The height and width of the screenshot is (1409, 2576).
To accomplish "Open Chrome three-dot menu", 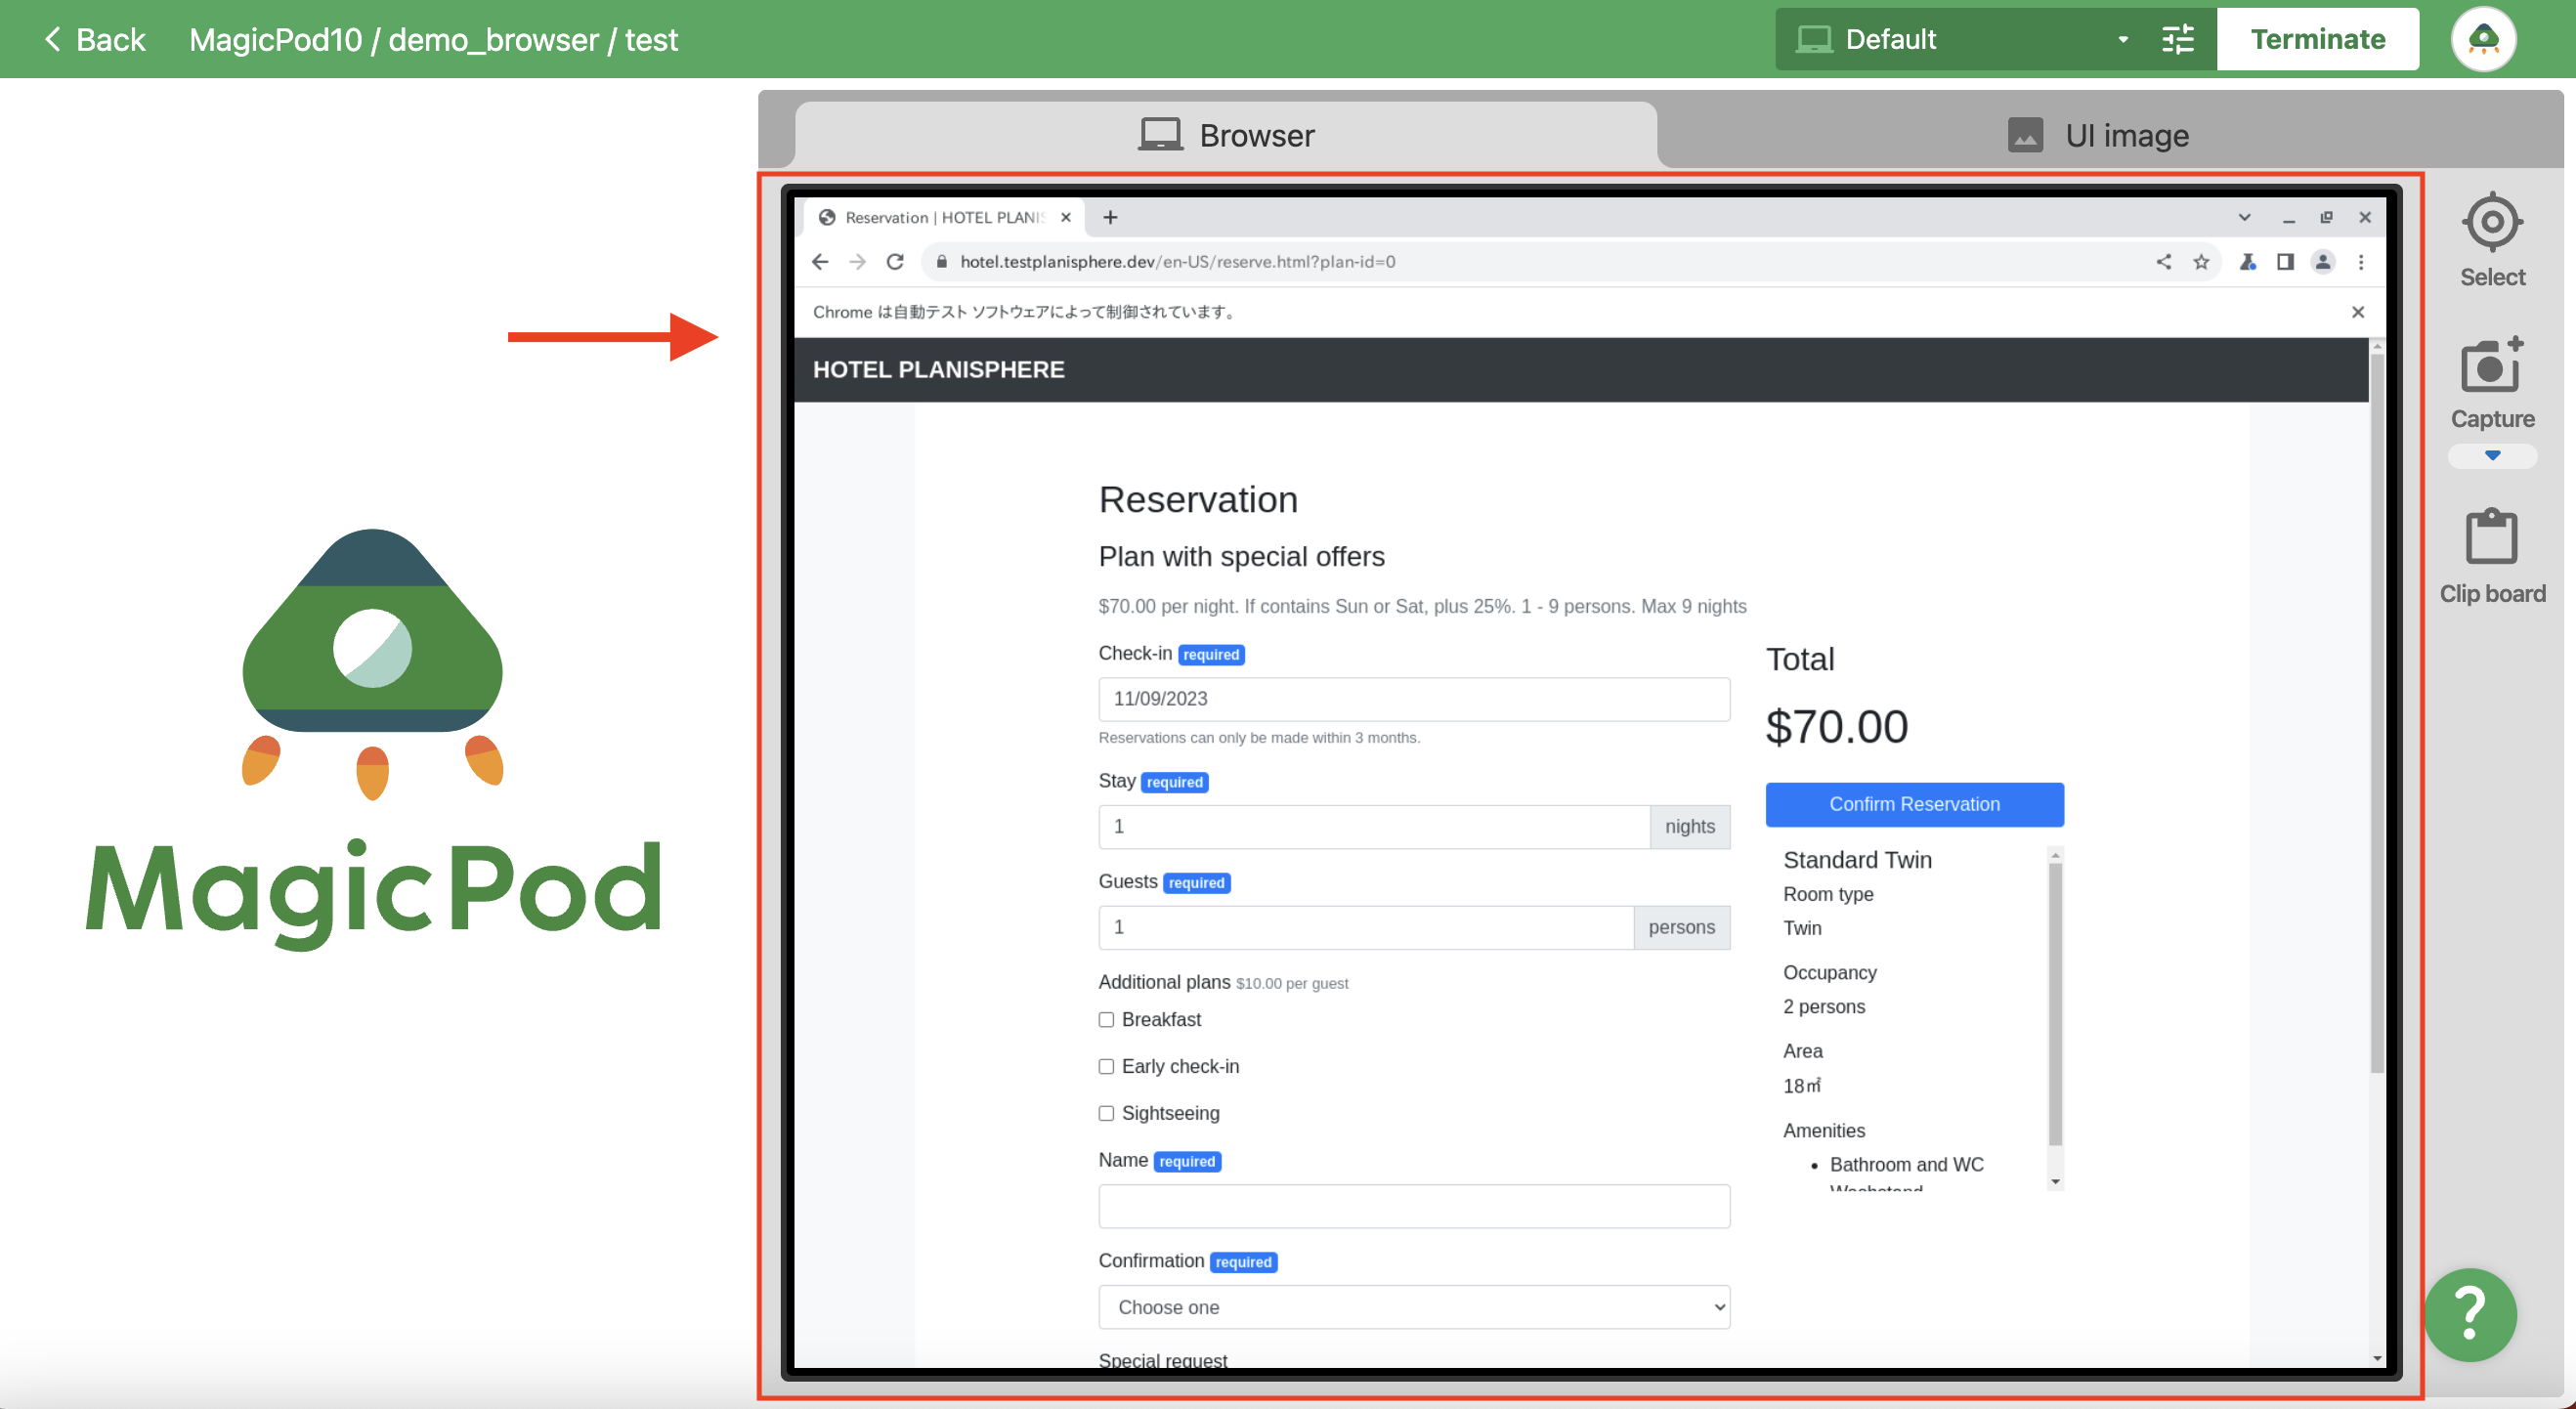I will coord(2360,262).
